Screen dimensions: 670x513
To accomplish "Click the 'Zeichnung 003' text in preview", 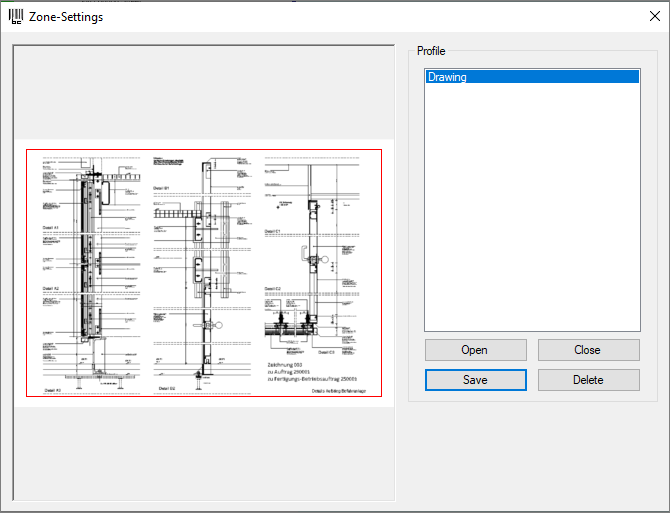I will tap(285, 365).
